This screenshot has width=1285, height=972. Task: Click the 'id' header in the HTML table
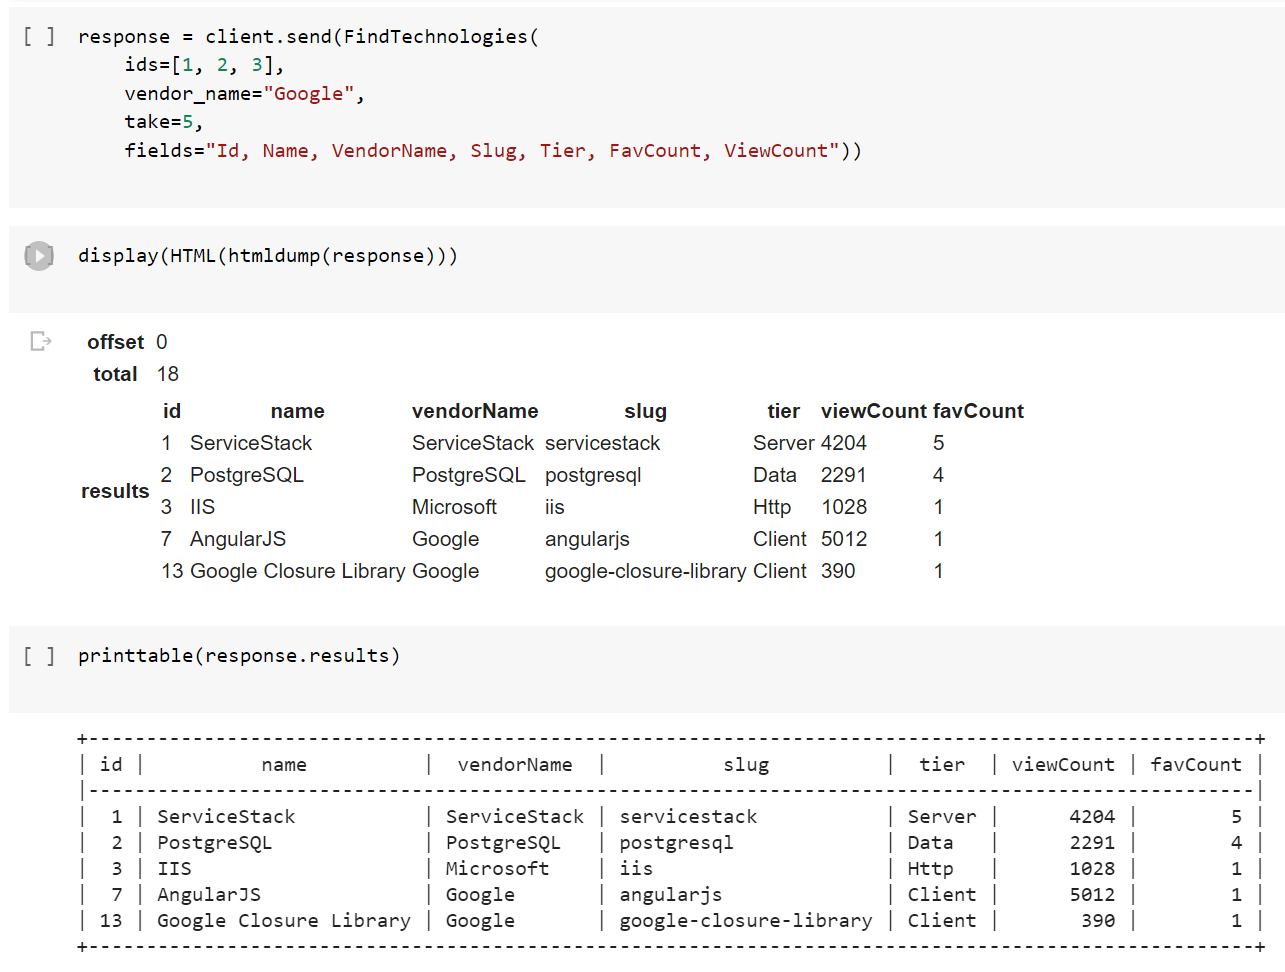(x=172, y=411)
